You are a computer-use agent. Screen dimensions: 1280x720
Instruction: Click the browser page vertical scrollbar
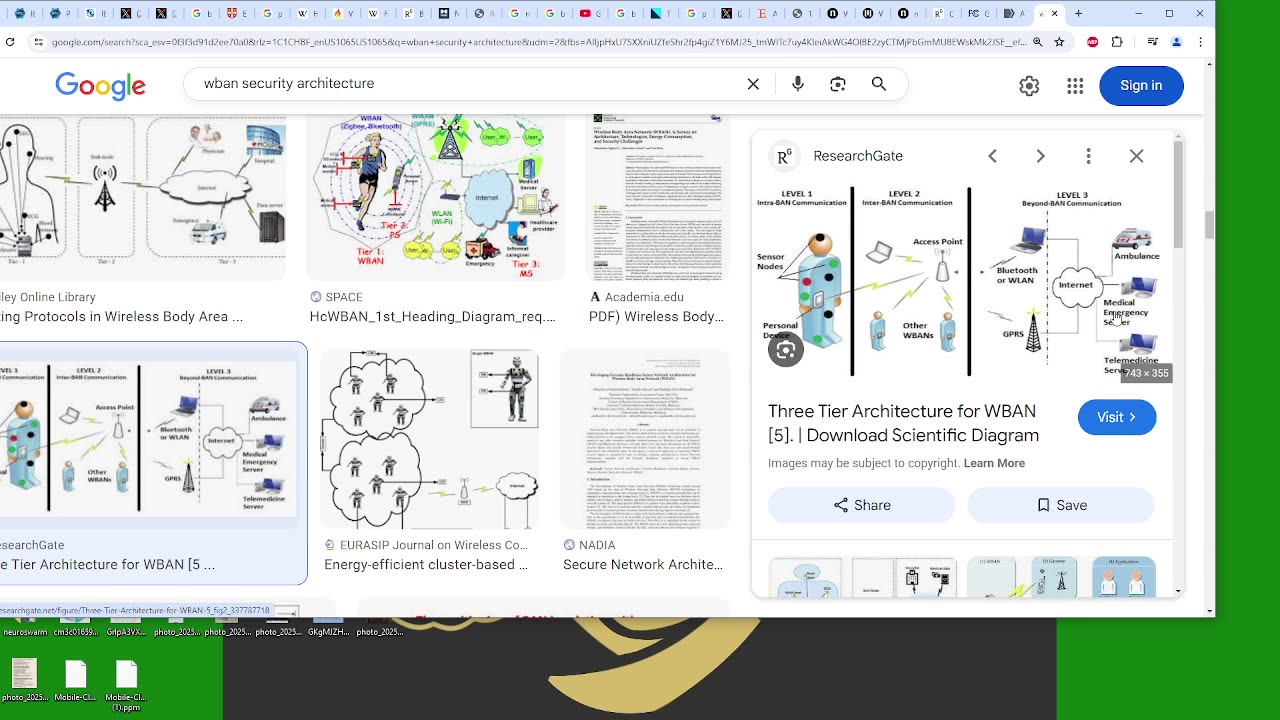tap(1210, 225)
